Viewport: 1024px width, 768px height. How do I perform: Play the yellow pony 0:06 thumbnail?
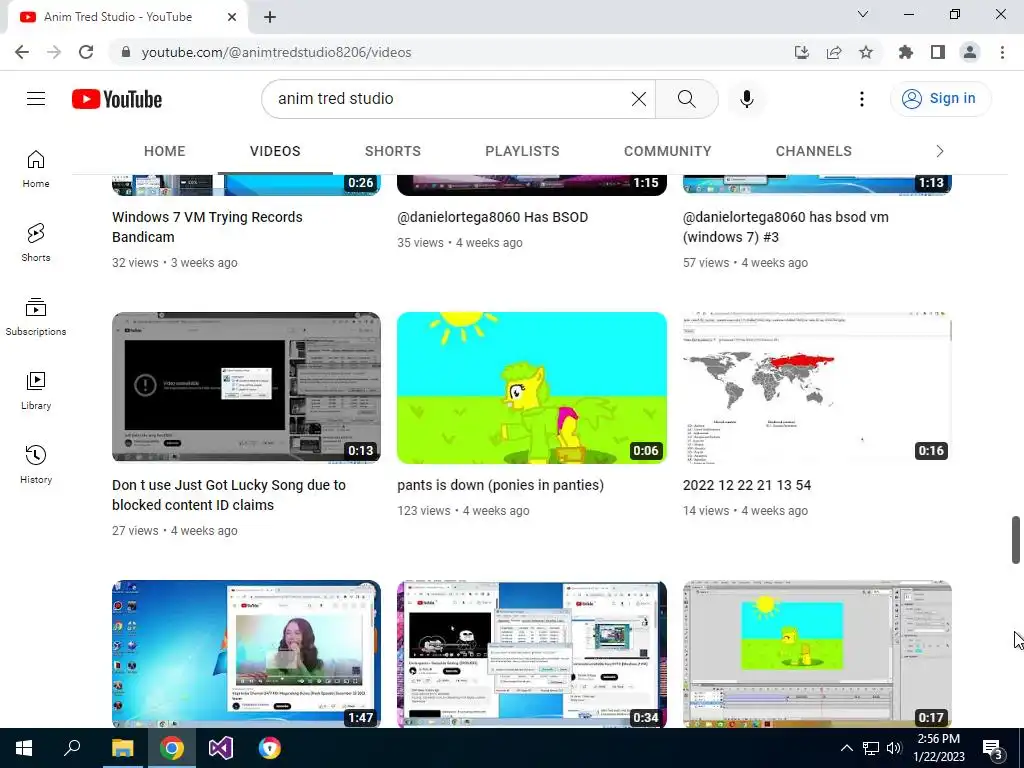tap(532, 387)
